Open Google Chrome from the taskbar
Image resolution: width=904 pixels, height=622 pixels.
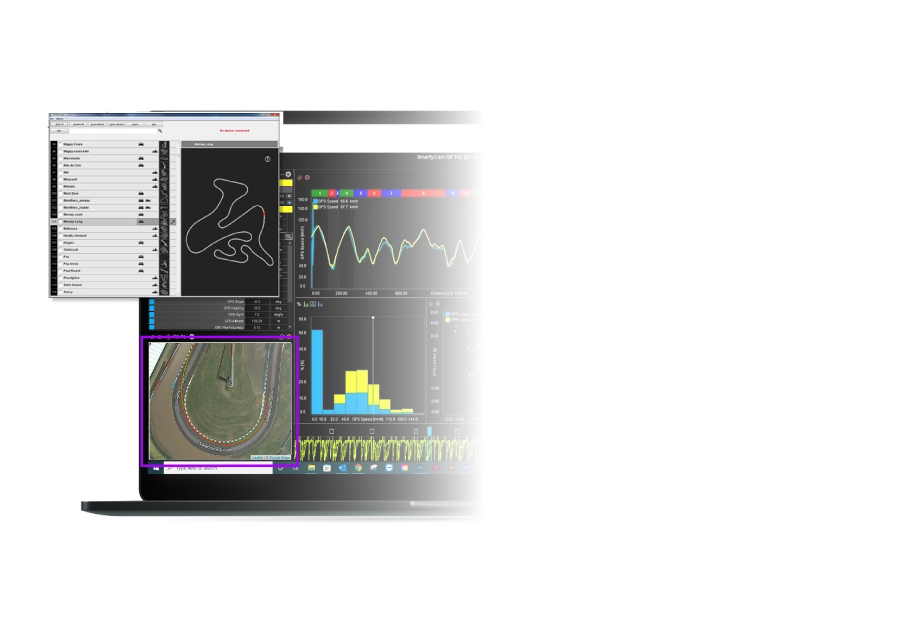[x=358, y=467]
